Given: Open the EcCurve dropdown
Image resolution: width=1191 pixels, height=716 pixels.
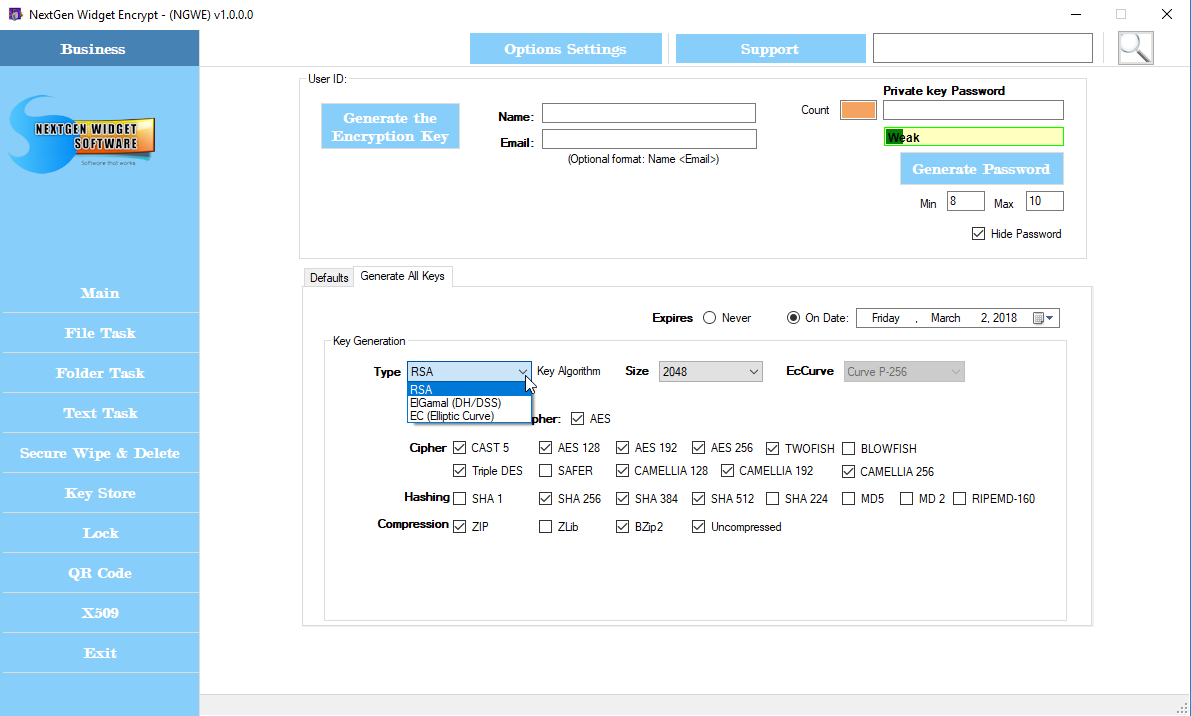Looking at the screenshot, I should tap(904, 372).
